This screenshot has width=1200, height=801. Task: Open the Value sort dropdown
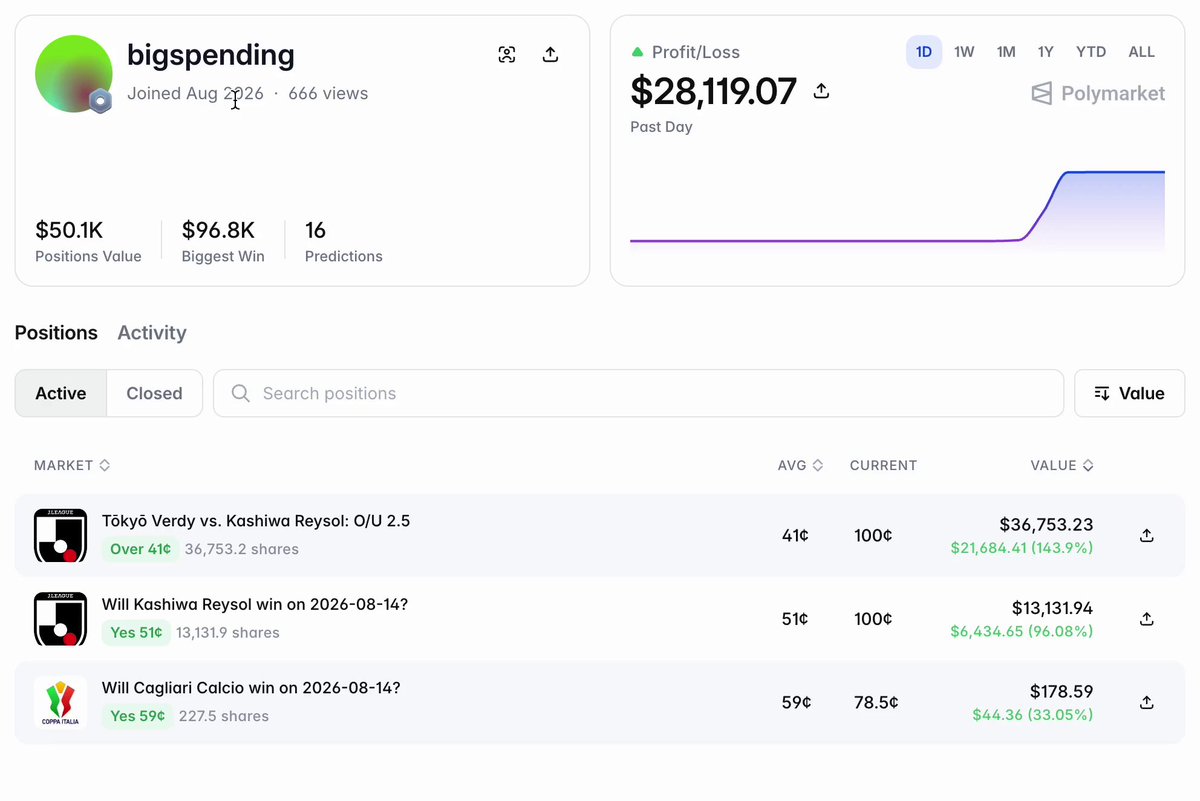(1129, 393)
